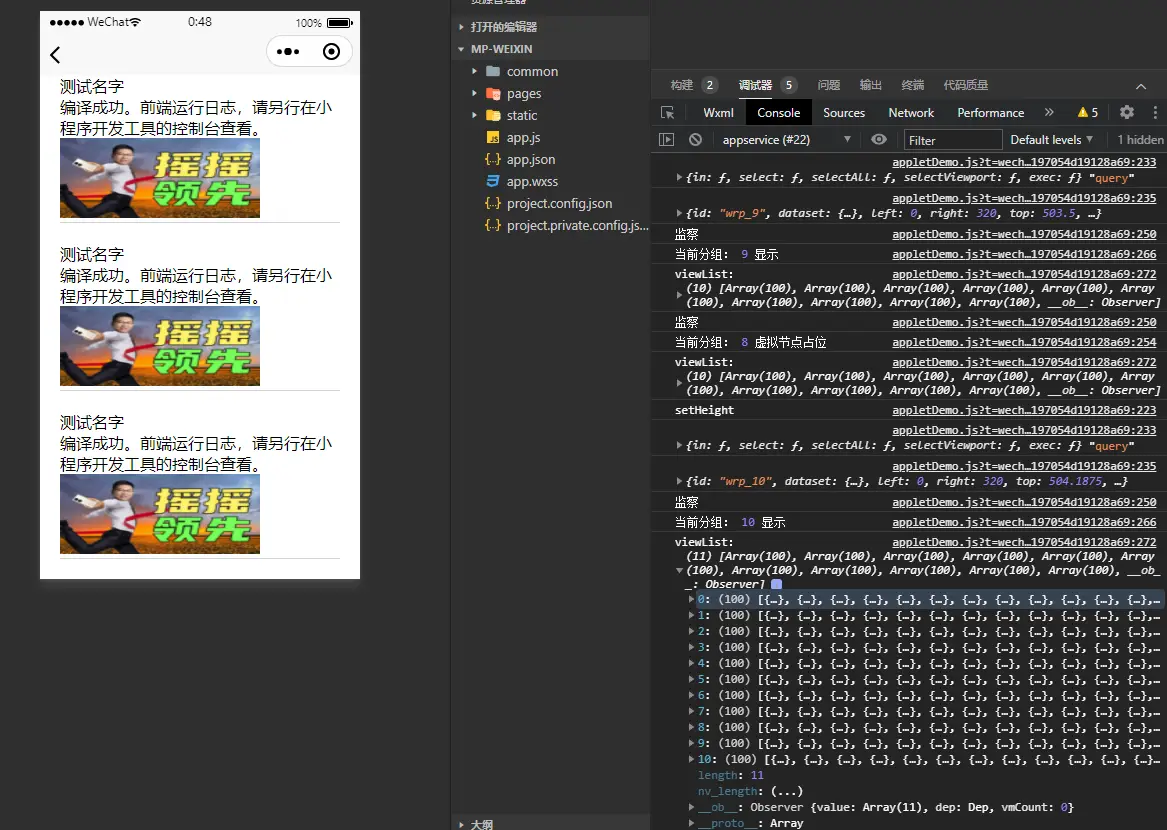
Task: Open source link for setHeight log
Action: 1024,410
